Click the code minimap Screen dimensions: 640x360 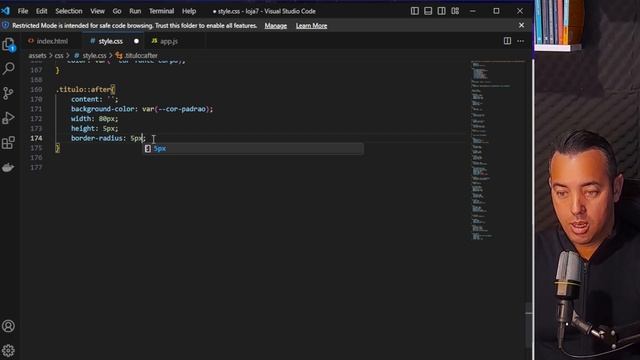pyautogui.click(x=497, y=151)
